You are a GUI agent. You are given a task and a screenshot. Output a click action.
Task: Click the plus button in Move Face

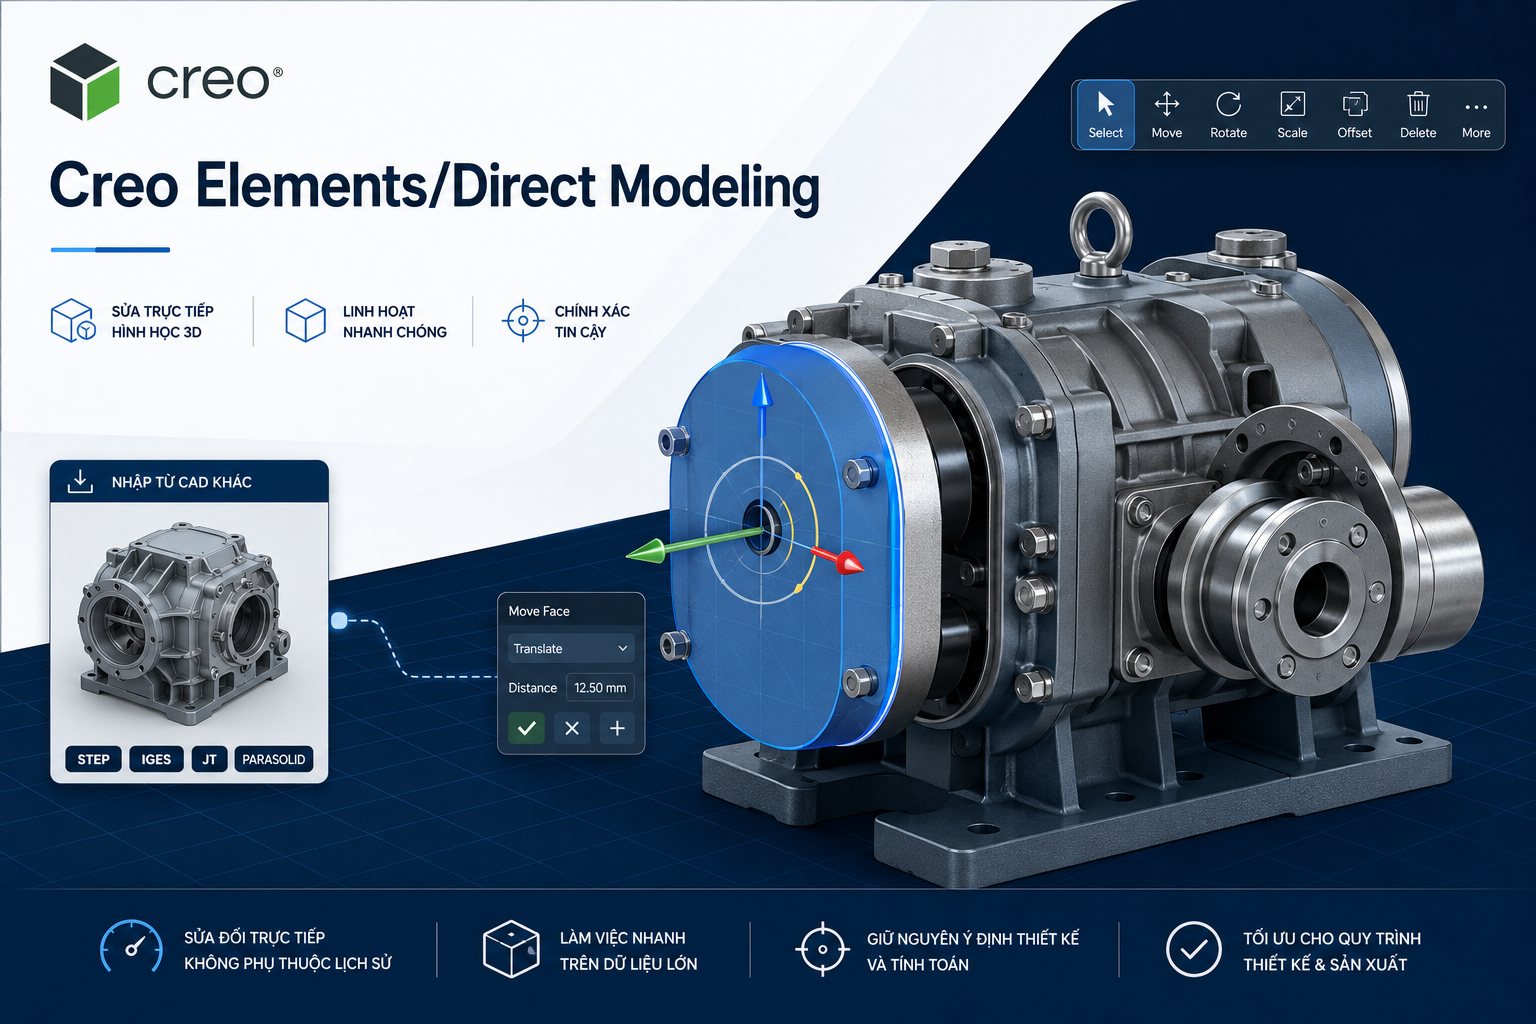click(617, 728)
